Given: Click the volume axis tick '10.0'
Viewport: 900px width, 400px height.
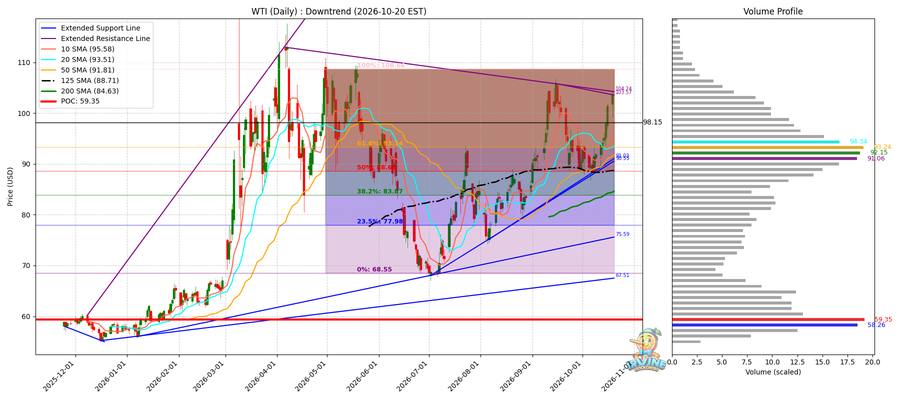Looking at the screenshot, I should click(773, 362).
